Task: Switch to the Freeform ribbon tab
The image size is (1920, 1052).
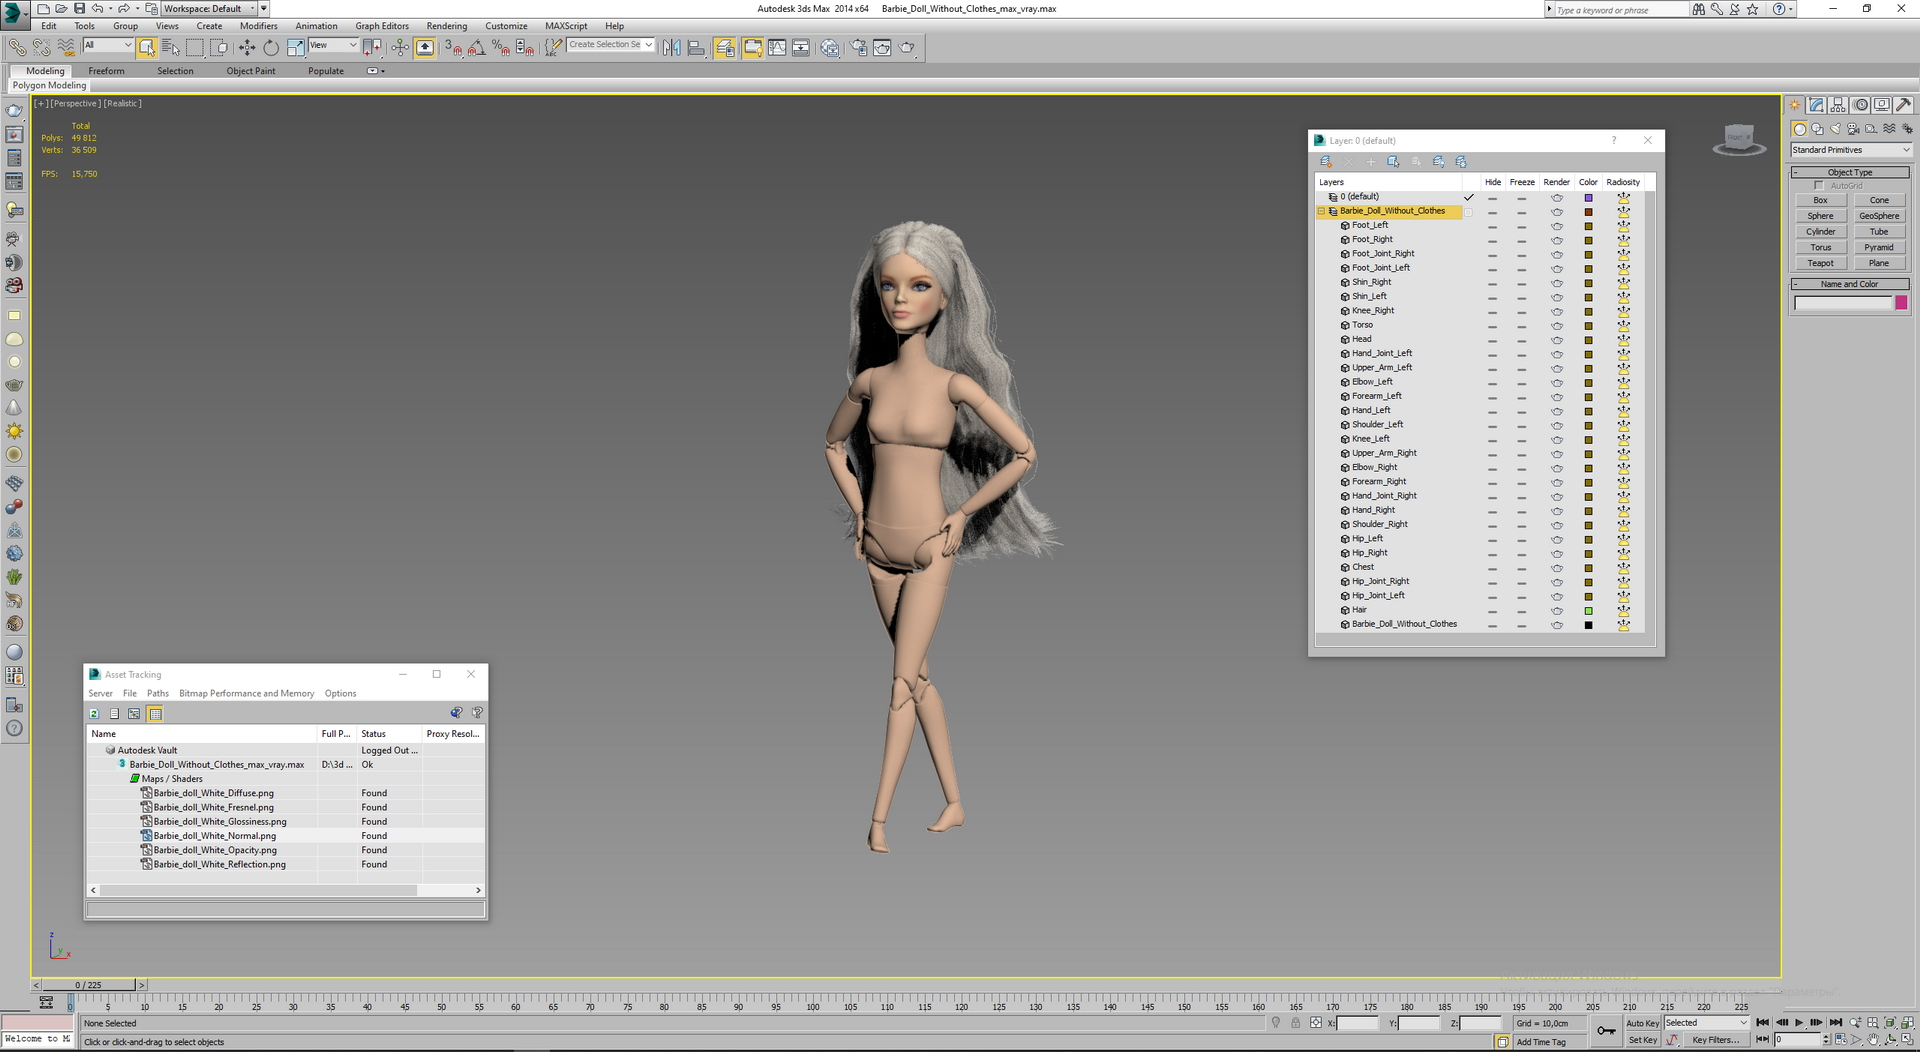Action: pos(106,71)
